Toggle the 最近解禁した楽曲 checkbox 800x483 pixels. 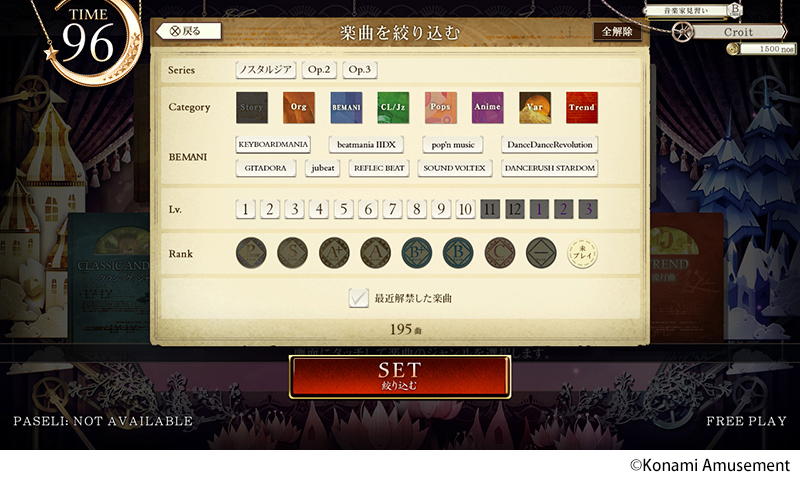click(358, 298)
